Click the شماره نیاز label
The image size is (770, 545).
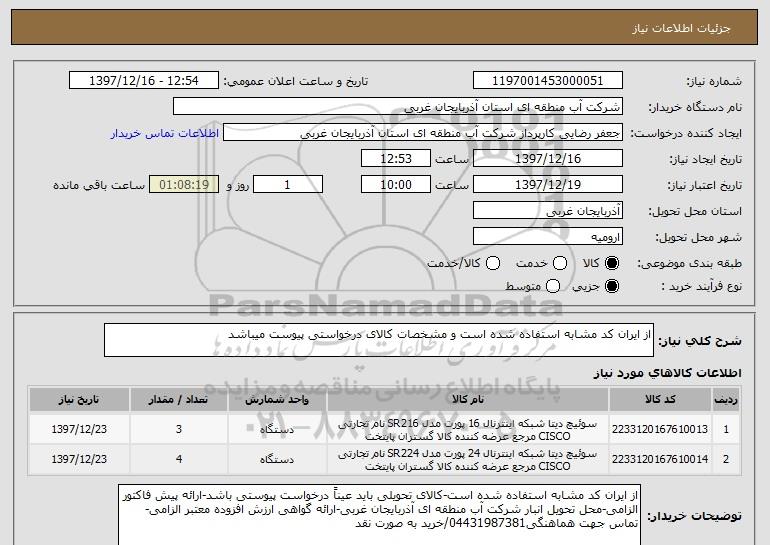[714, 82]
